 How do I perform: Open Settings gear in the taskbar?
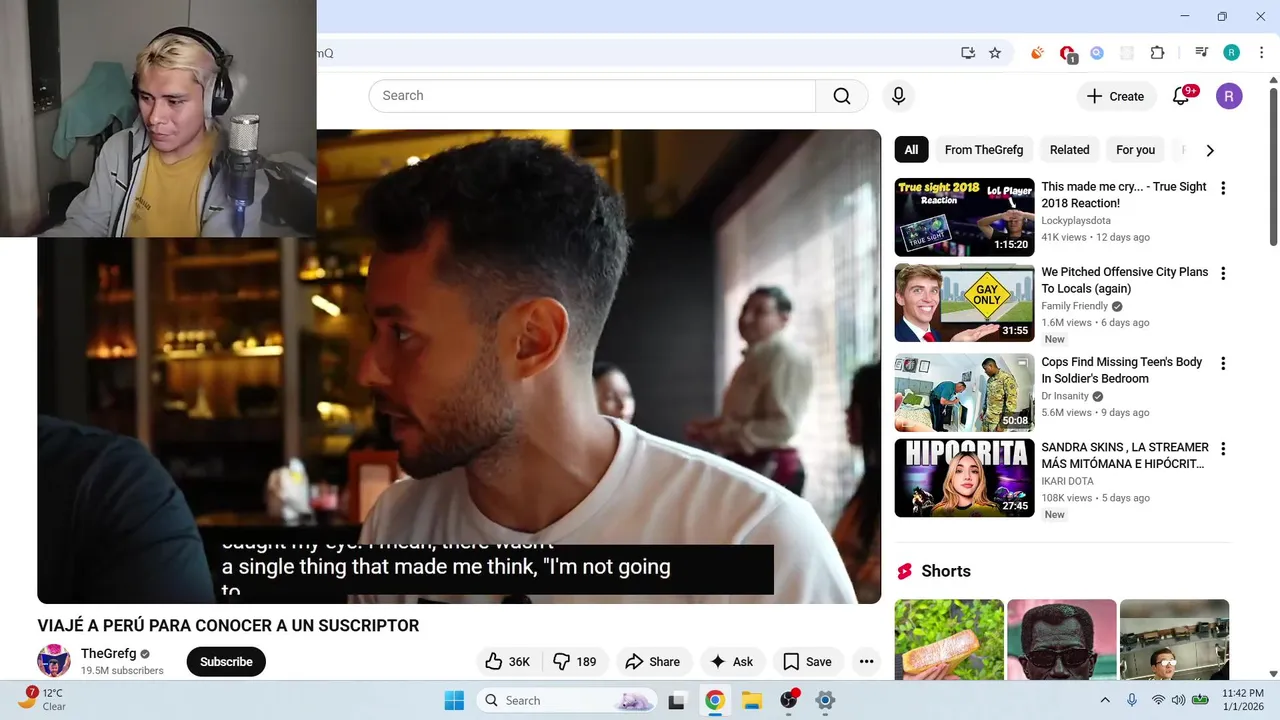coord(825,700)
